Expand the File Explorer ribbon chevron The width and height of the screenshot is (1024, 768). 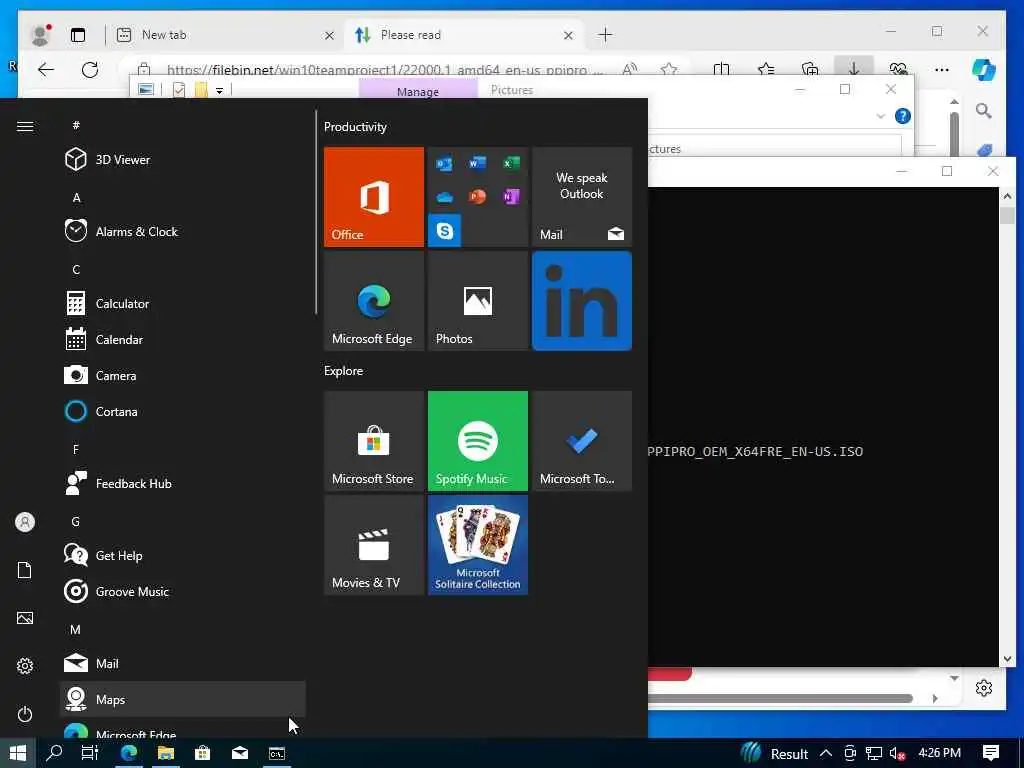click(x=880, y=116)
